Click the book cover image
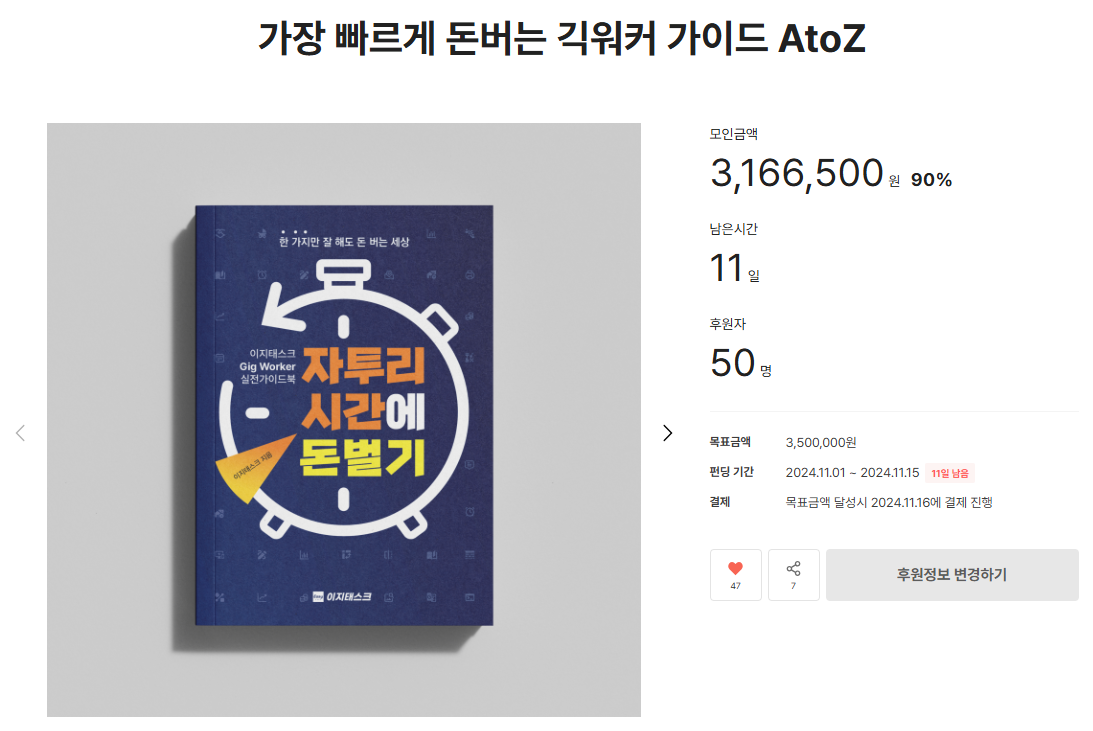The width and height of the screenshot is (1093, 731). click(344, 420)
